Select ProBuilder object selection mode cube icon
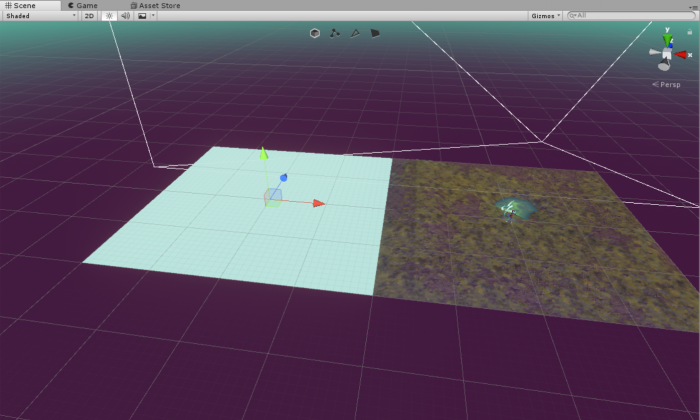This screenshot has height=420, width=700. point(315,33)
